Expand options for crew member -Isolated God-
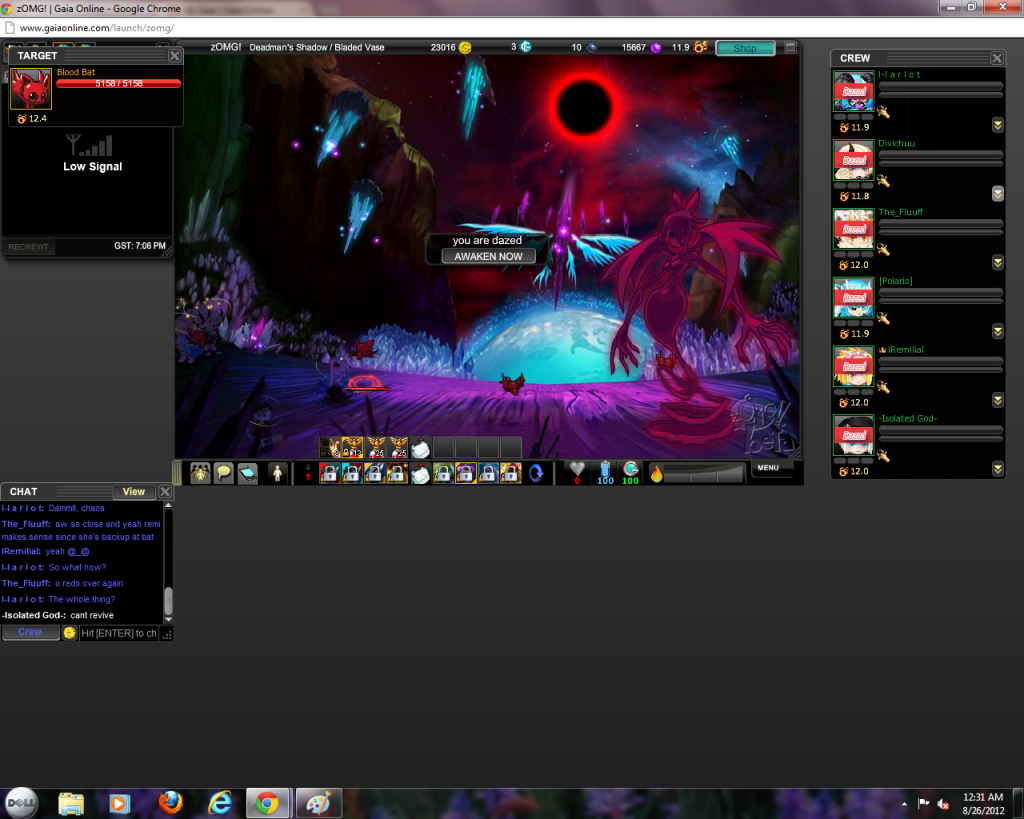 (997, 468)
